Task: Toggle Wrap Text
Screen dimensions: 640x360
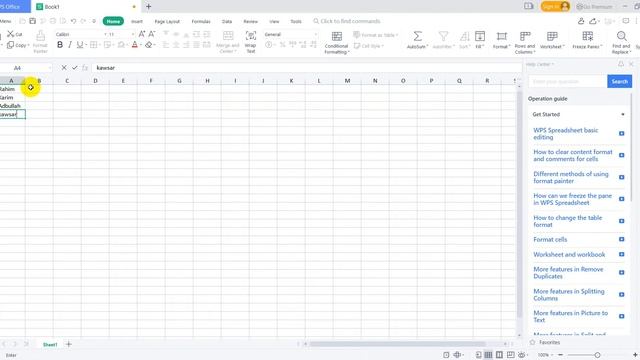Action: coord(251,42)
